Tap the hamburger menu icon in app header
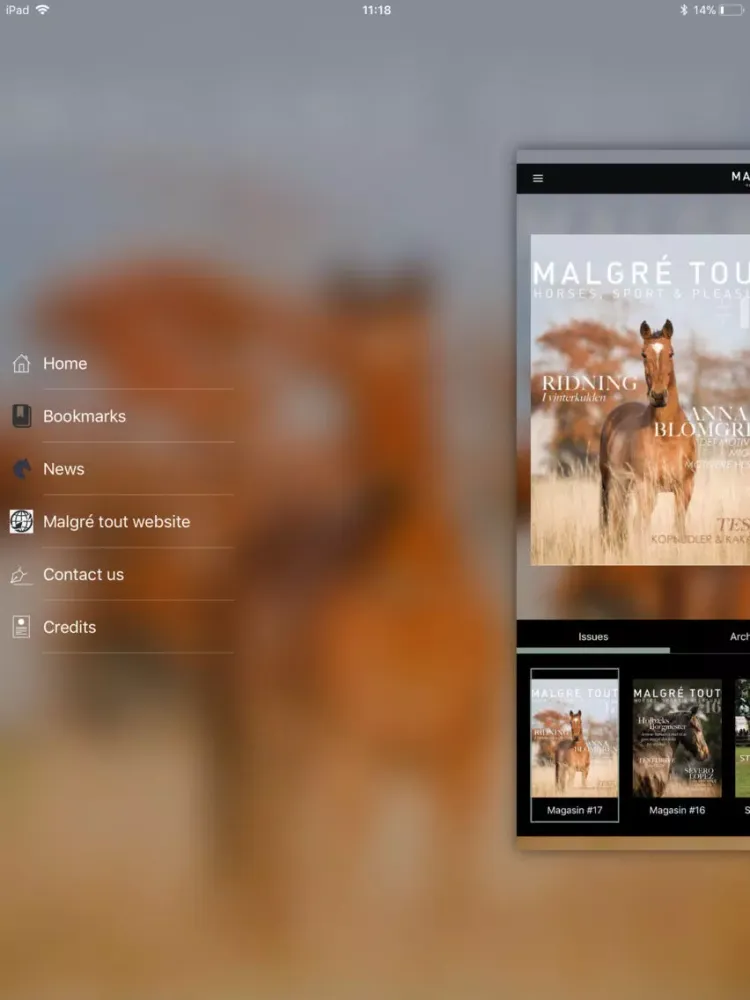Viewport: 750px width, 1000px height. [x=538, y=179]
